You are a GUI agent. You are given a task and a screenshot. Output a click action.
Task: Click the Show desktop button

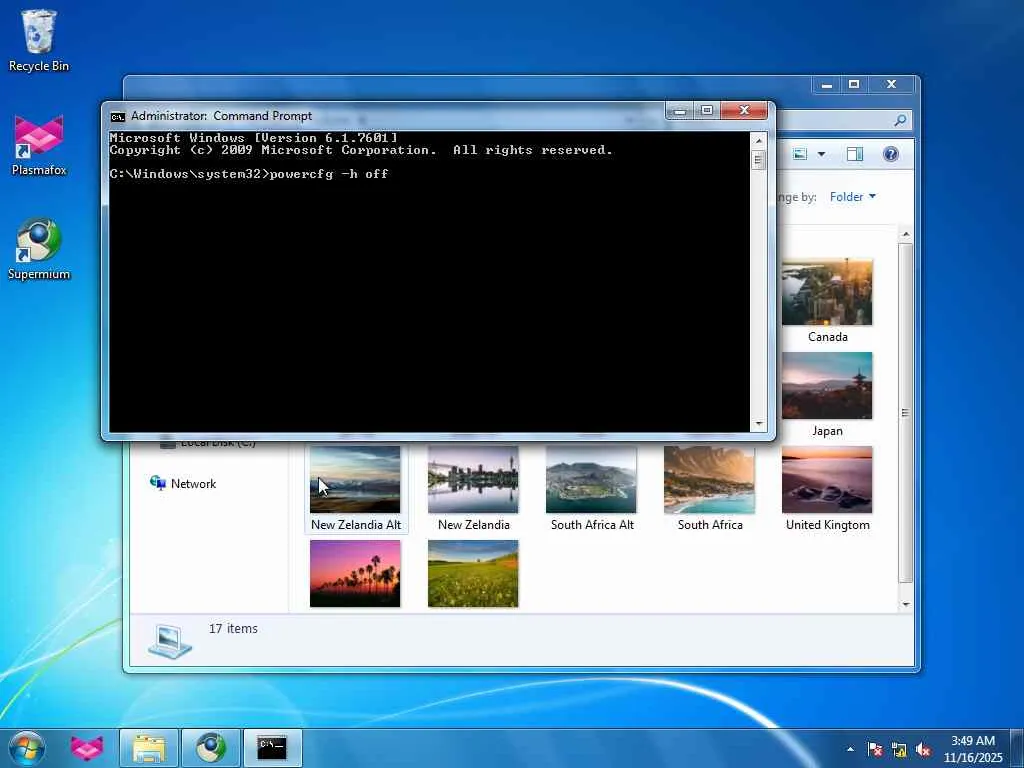[x=1018, y=748]
